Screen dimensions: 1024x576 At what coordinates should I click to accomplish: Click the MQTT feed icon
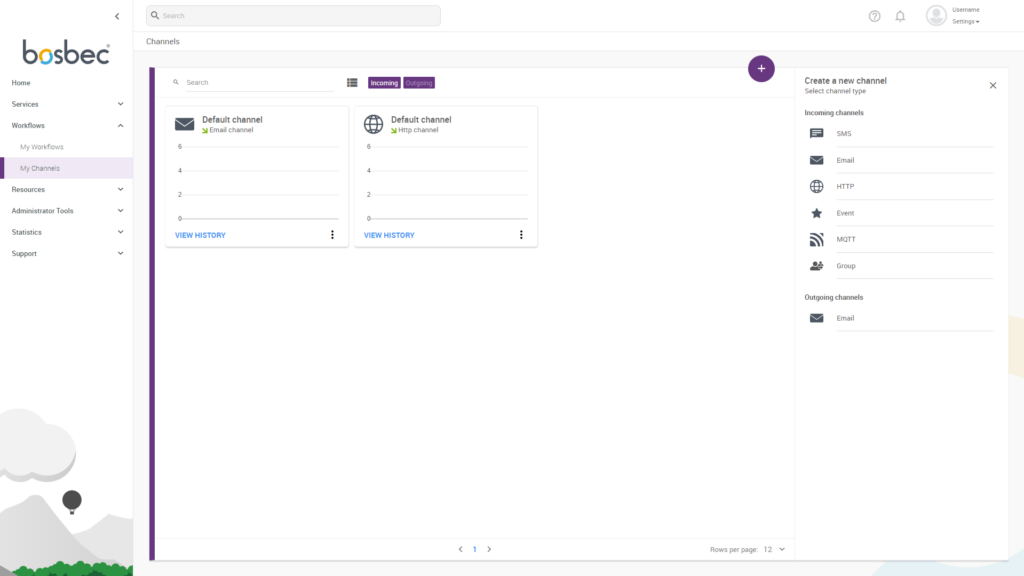tap(816, 240)
